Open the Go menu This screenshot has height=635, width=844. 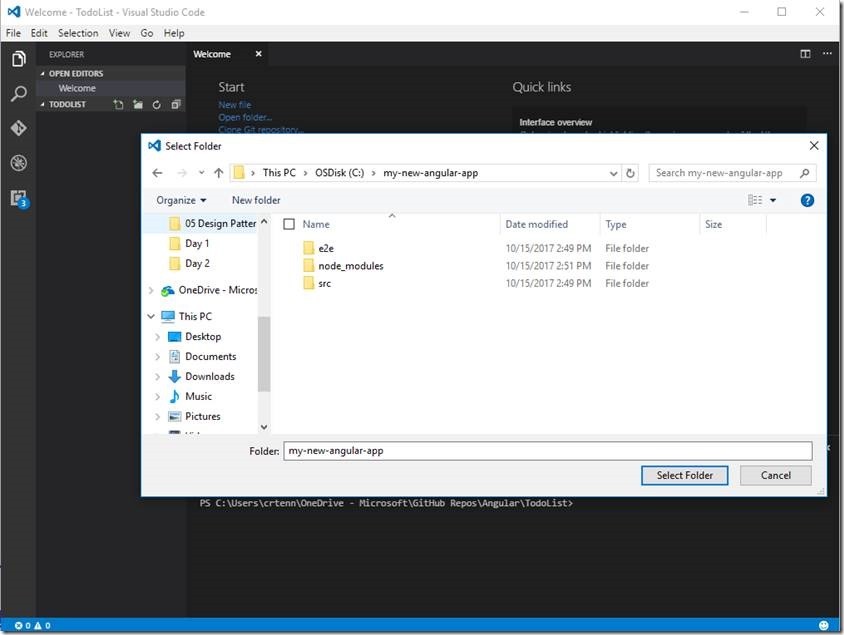(x=146, y=33)
